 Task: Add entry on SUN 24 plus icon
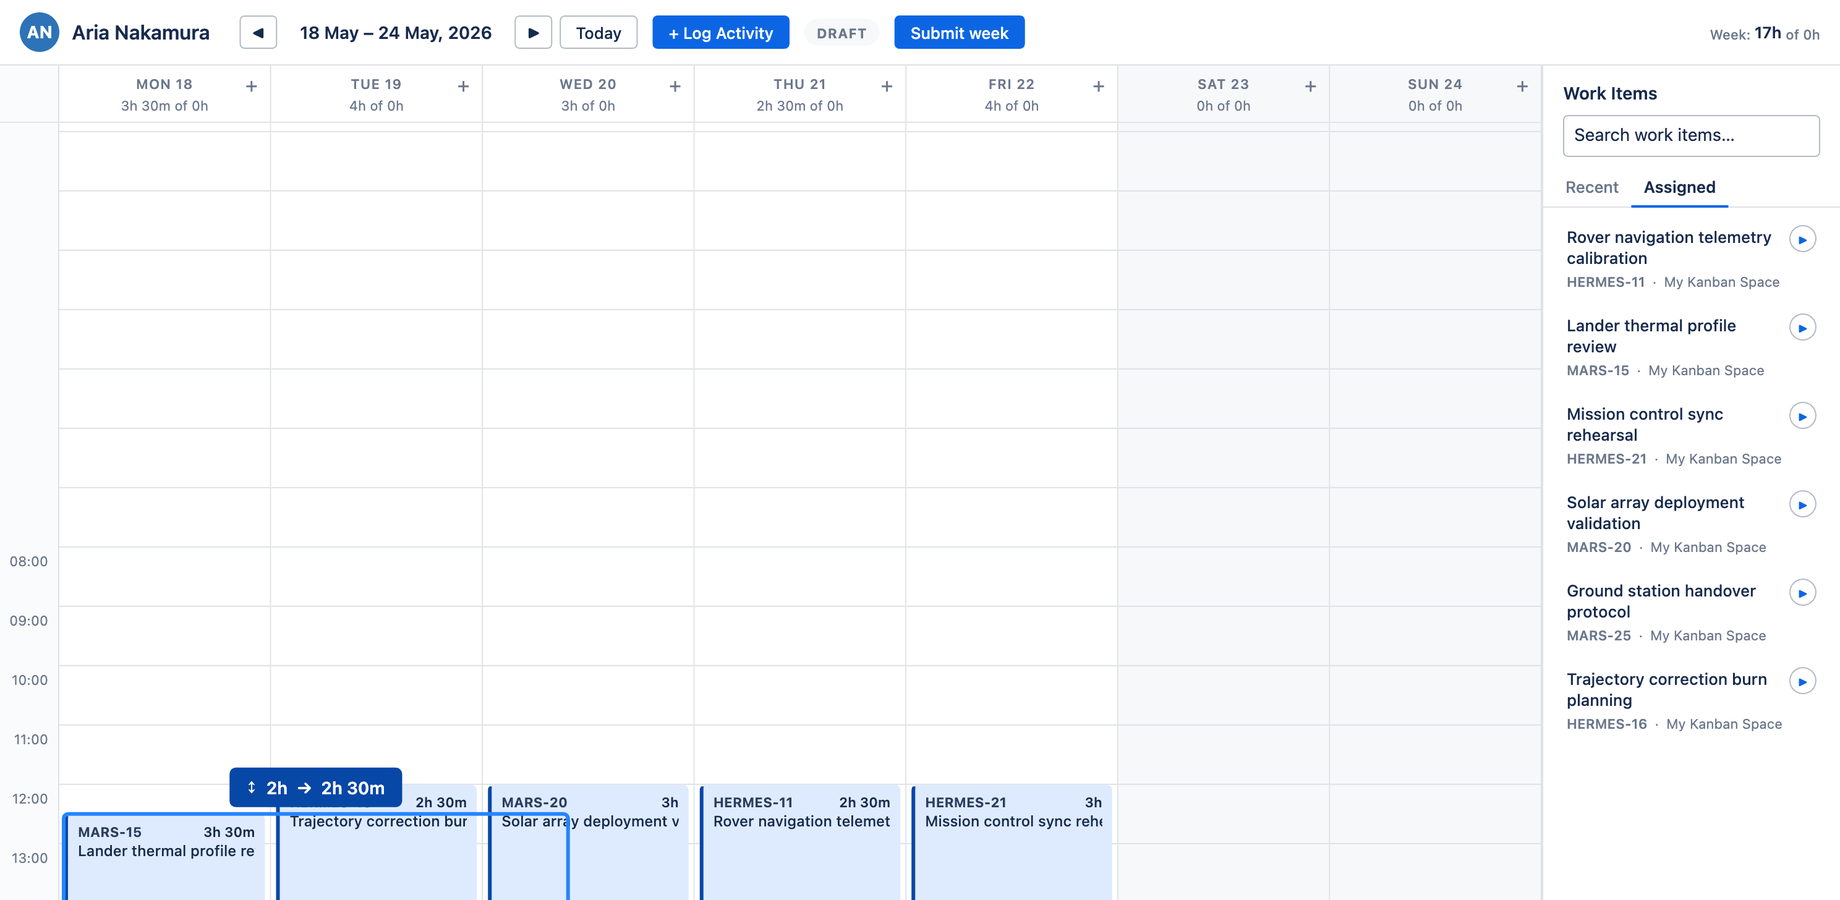pos(1522,87)
